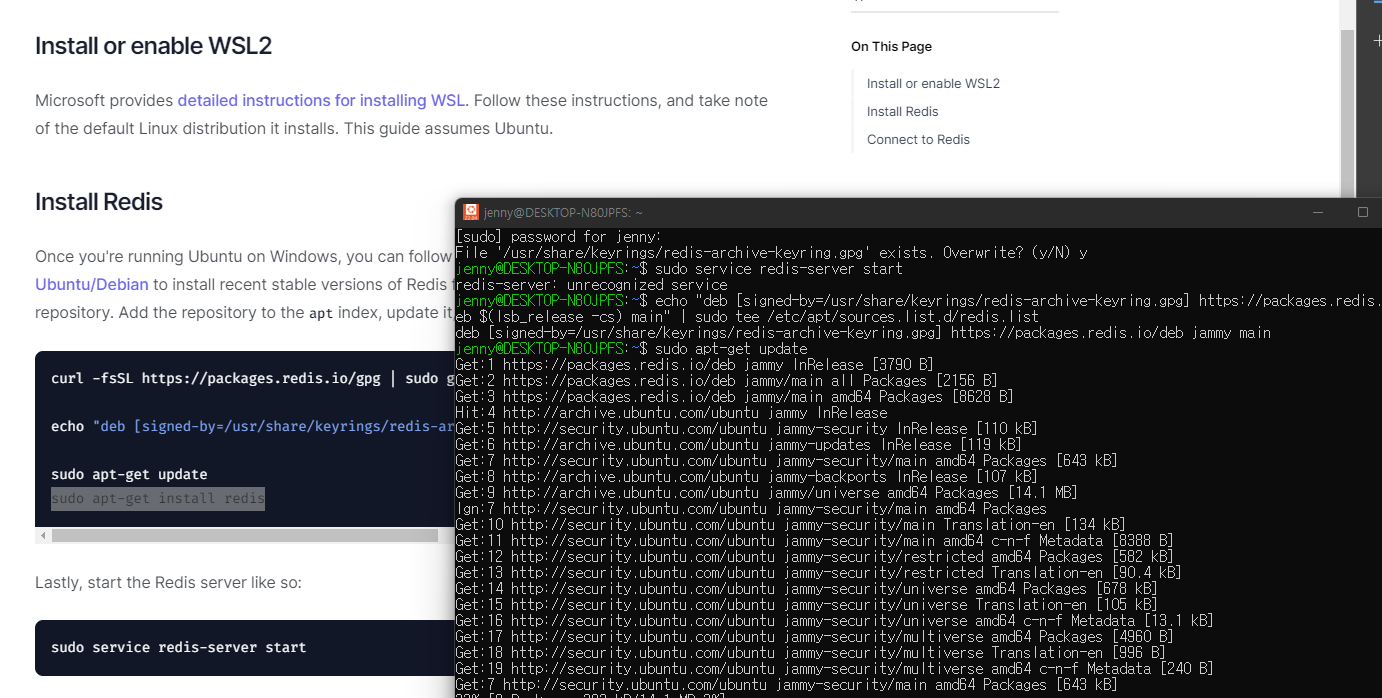This screenshot has width=1382, height=698.
Task: Click terminal line sudo service redis-server start
Action: [x=679, y=269]
